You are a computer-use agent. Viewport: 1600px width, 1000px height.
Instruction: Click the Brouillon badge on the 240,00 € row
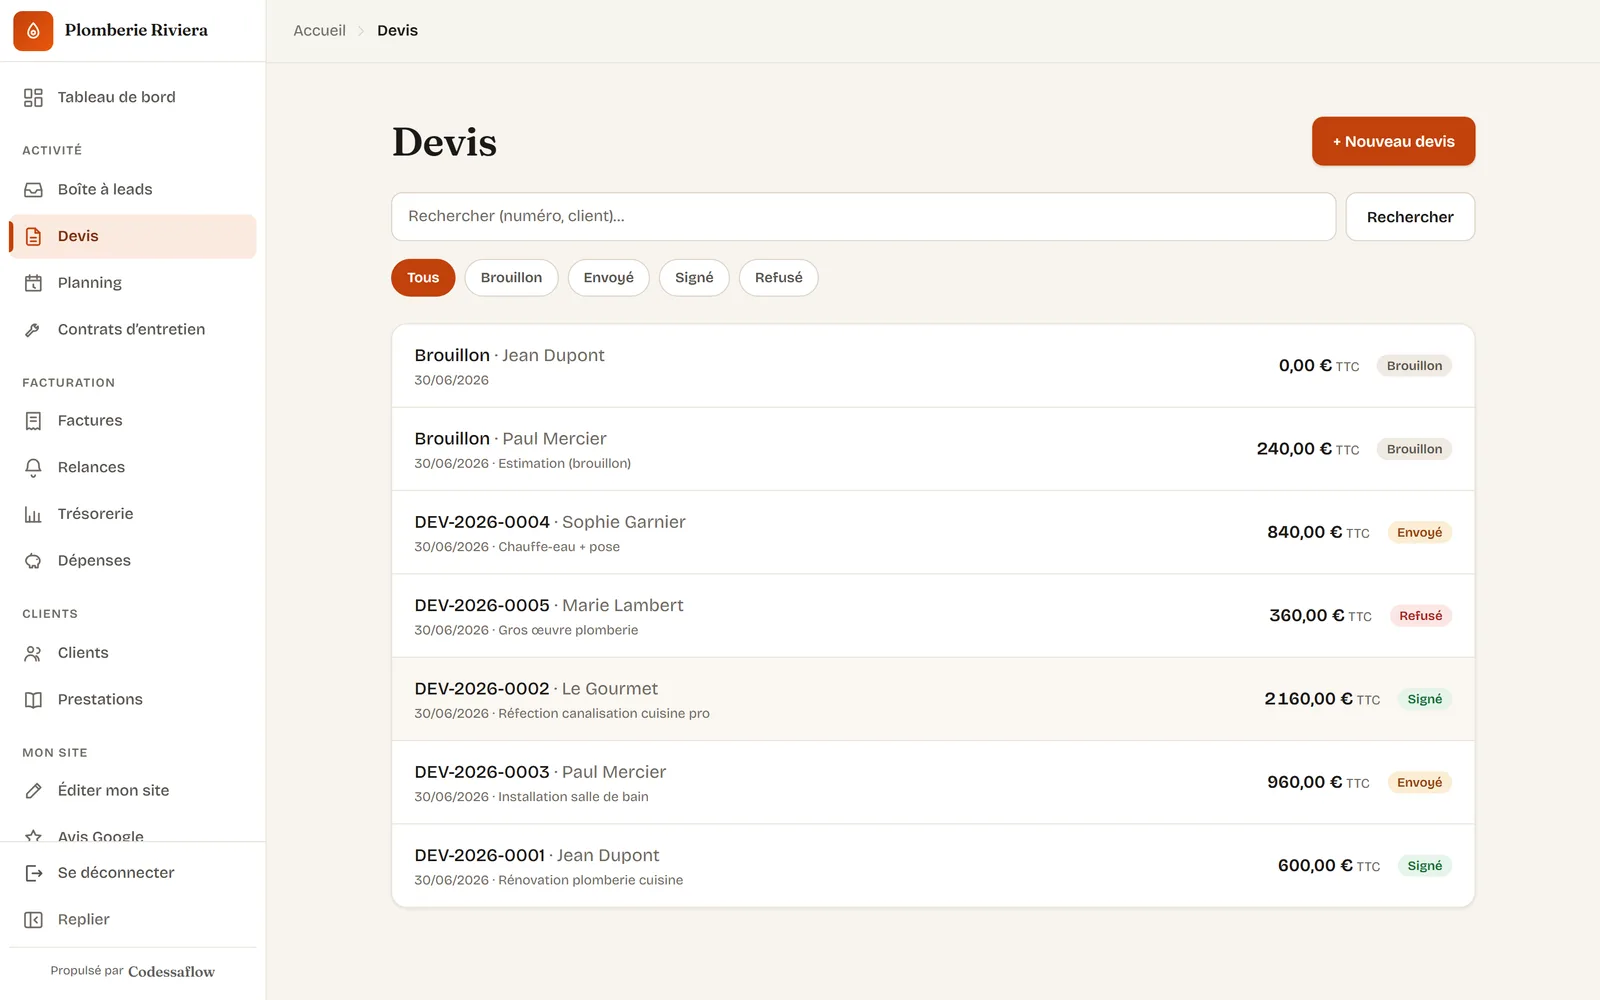tap(1414, 449)
